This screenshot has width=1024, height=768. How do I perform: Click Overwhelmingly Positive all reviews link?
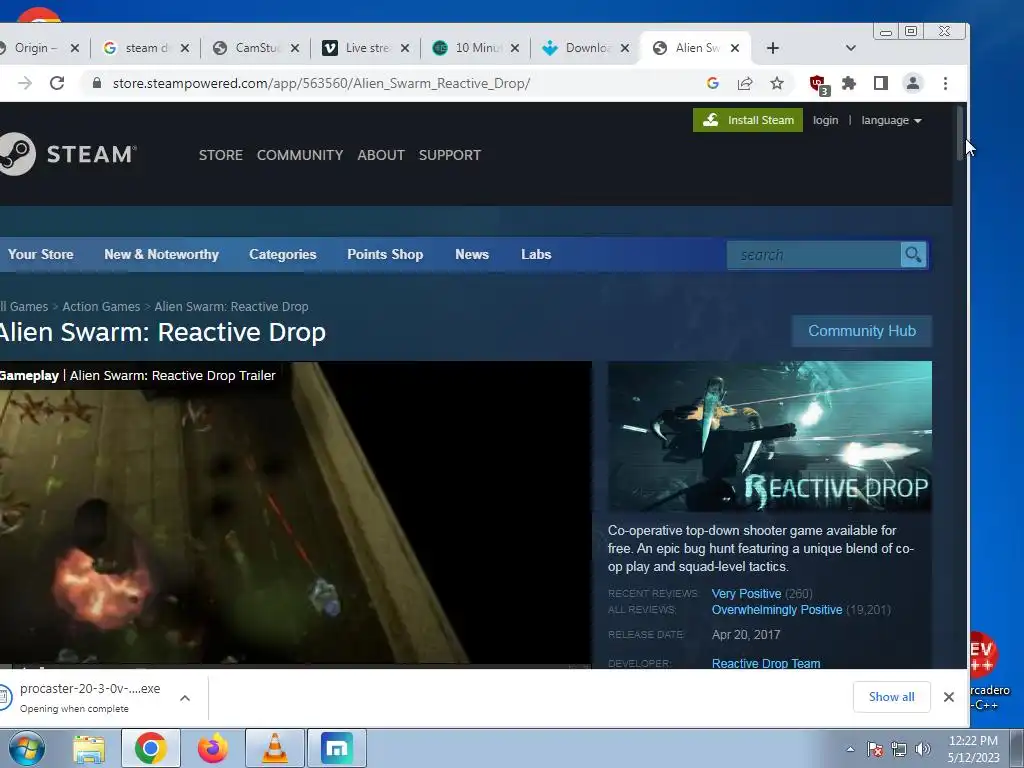tap(777, 609)
